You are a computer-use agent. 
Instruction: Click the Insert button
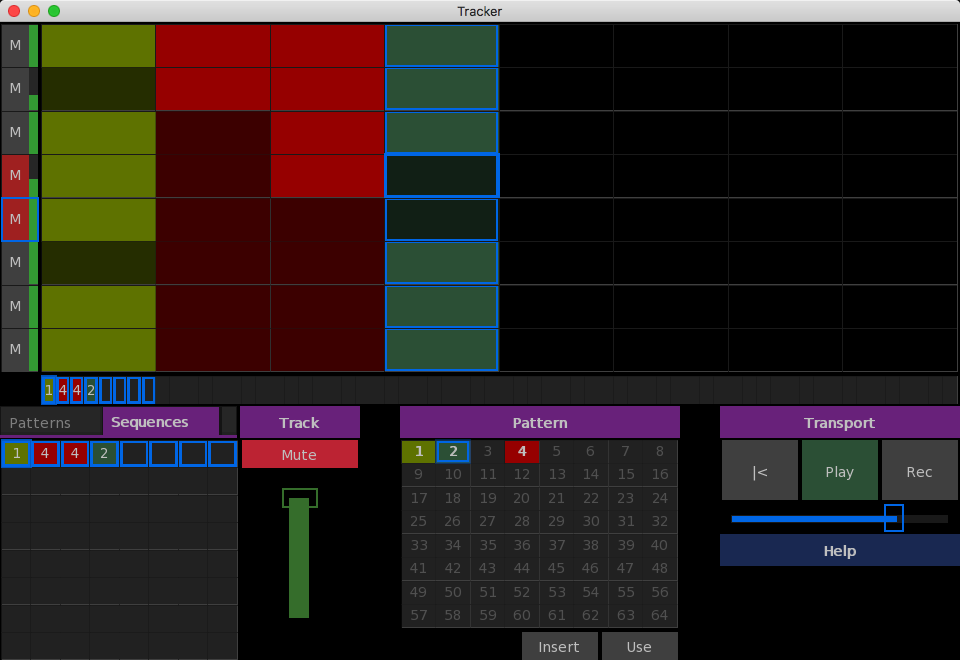pyautogui.click(x=559, y=646)
